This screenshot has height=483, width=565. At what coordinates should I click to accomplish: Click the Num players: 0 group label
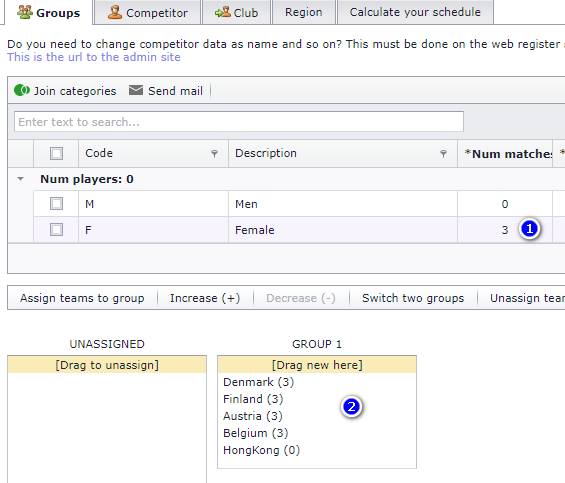tap(87, 179)
